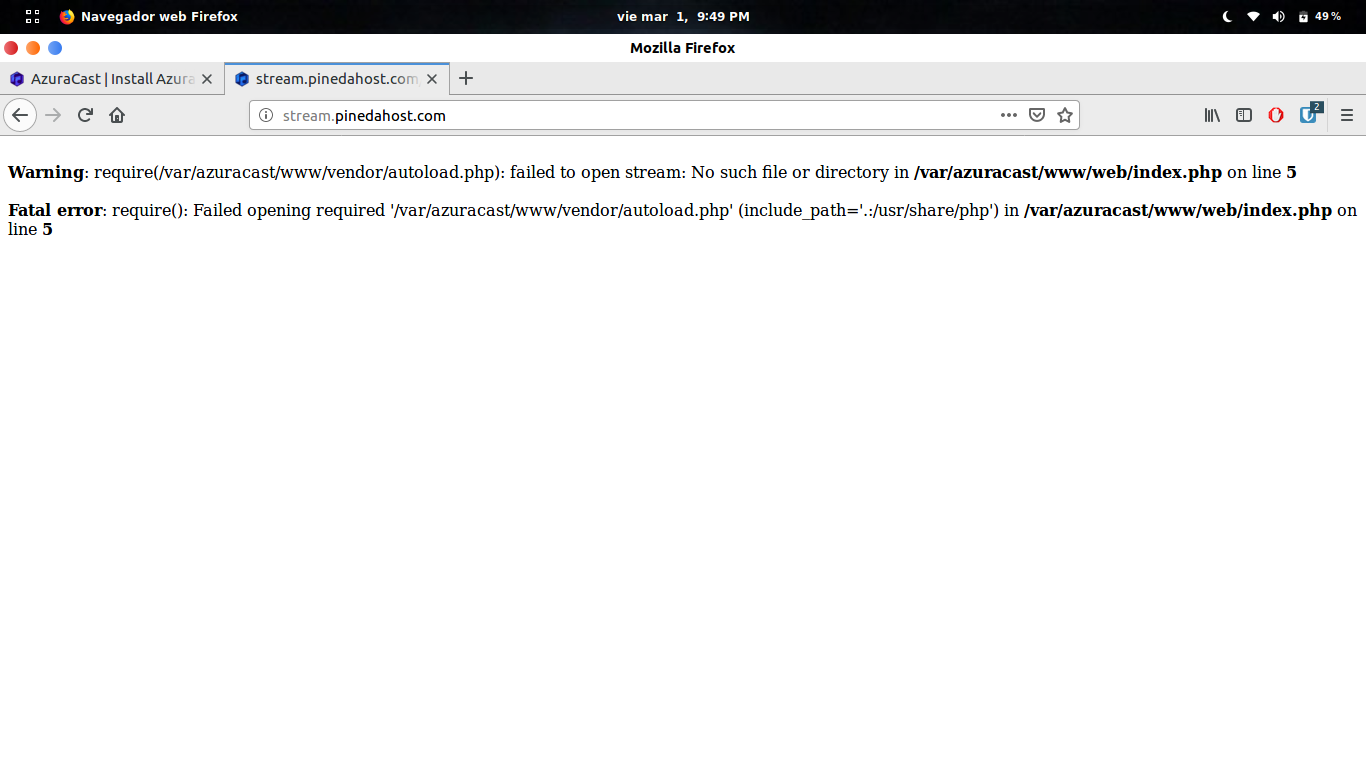Viewport: 1366px width, 768px height.
Task: Open the Firefox Library panel
Action: (x=1211, y=115)
